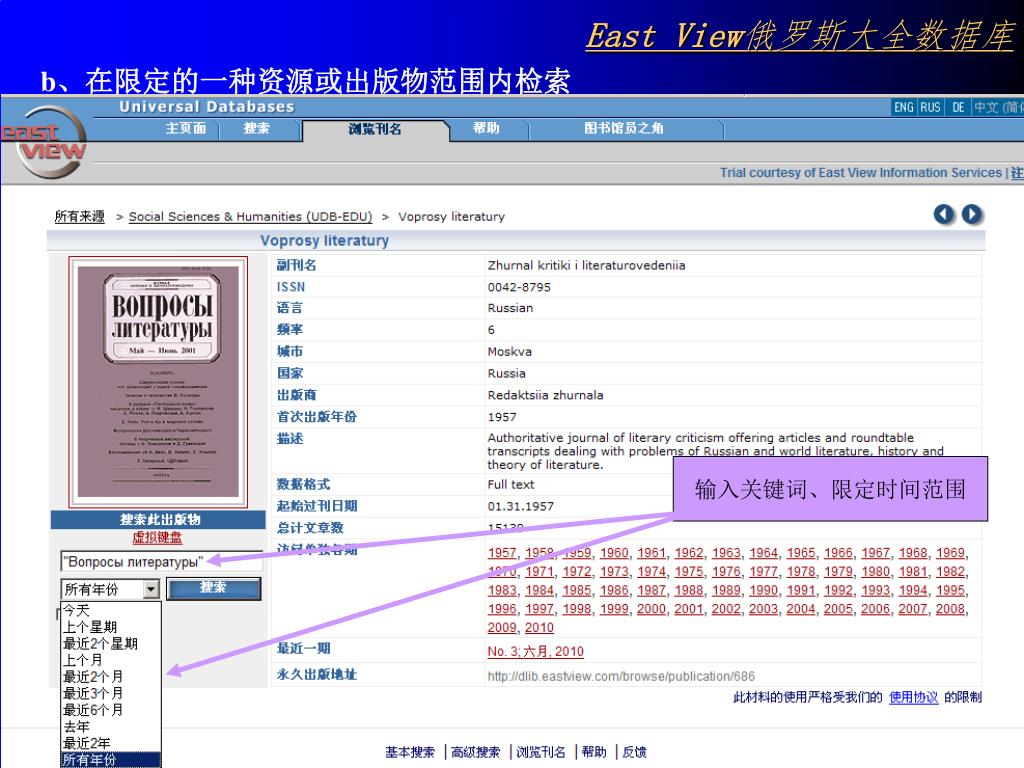Screen dimensions: 1024x768
Task: Click 基本搜索 in the footer
Action: click(x=410, y=752)
